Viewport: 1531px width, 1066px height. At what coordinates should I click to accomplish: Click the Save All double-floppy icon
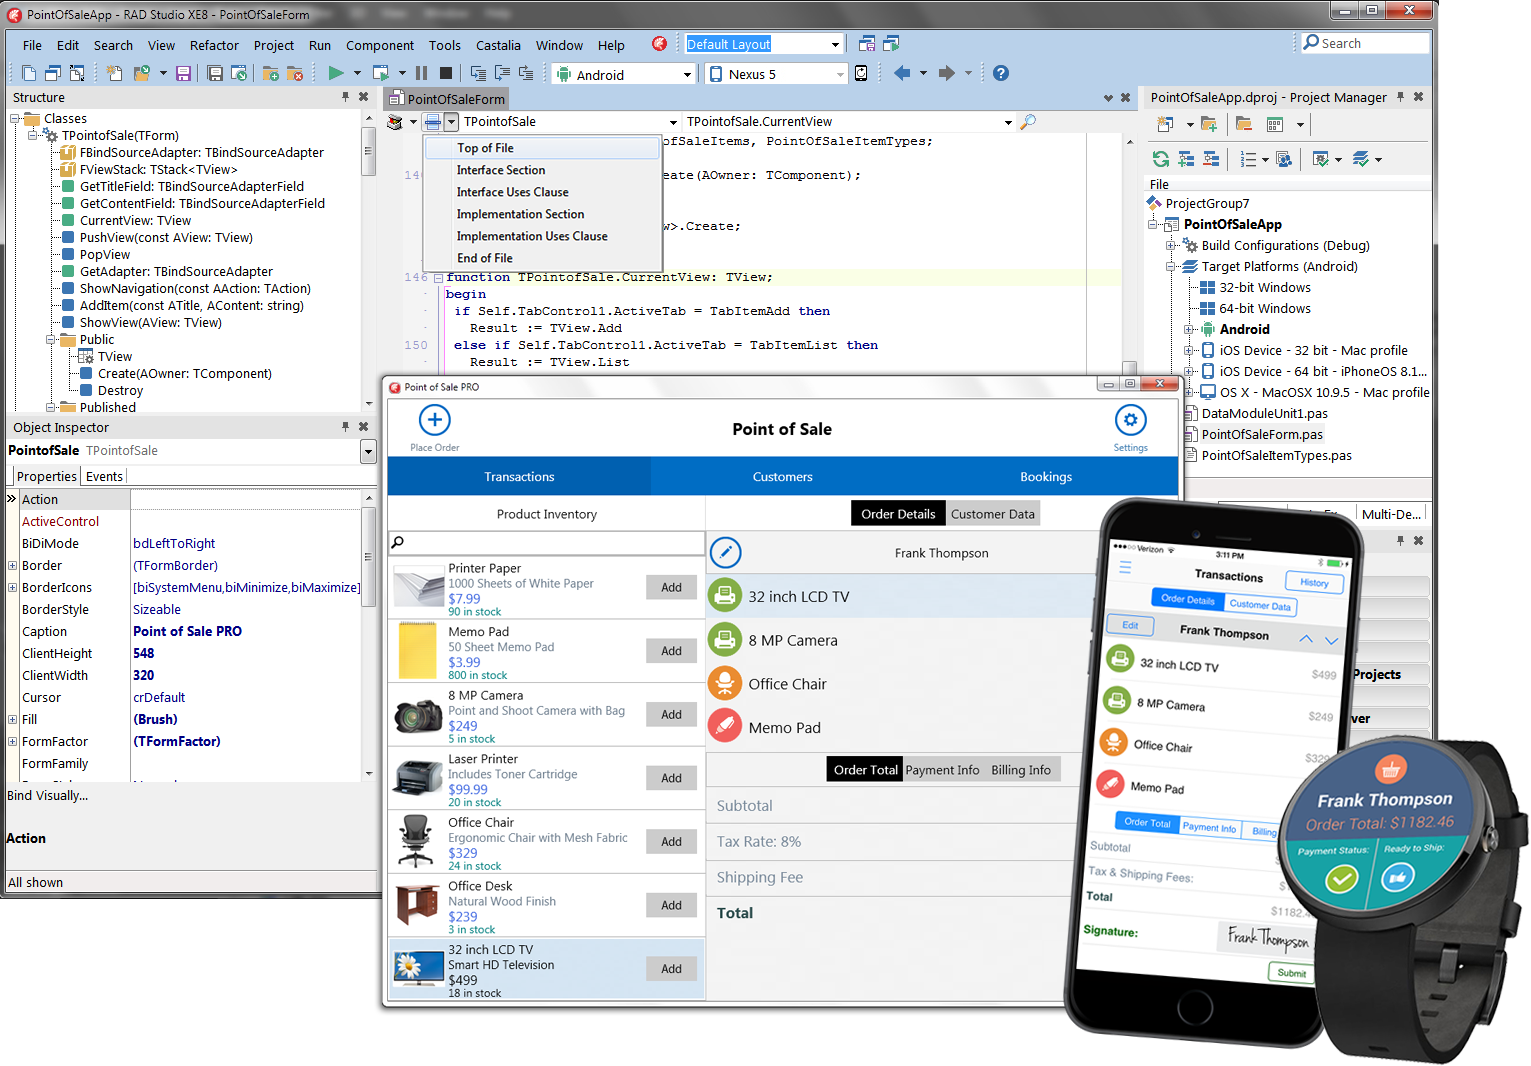point(215,73)
